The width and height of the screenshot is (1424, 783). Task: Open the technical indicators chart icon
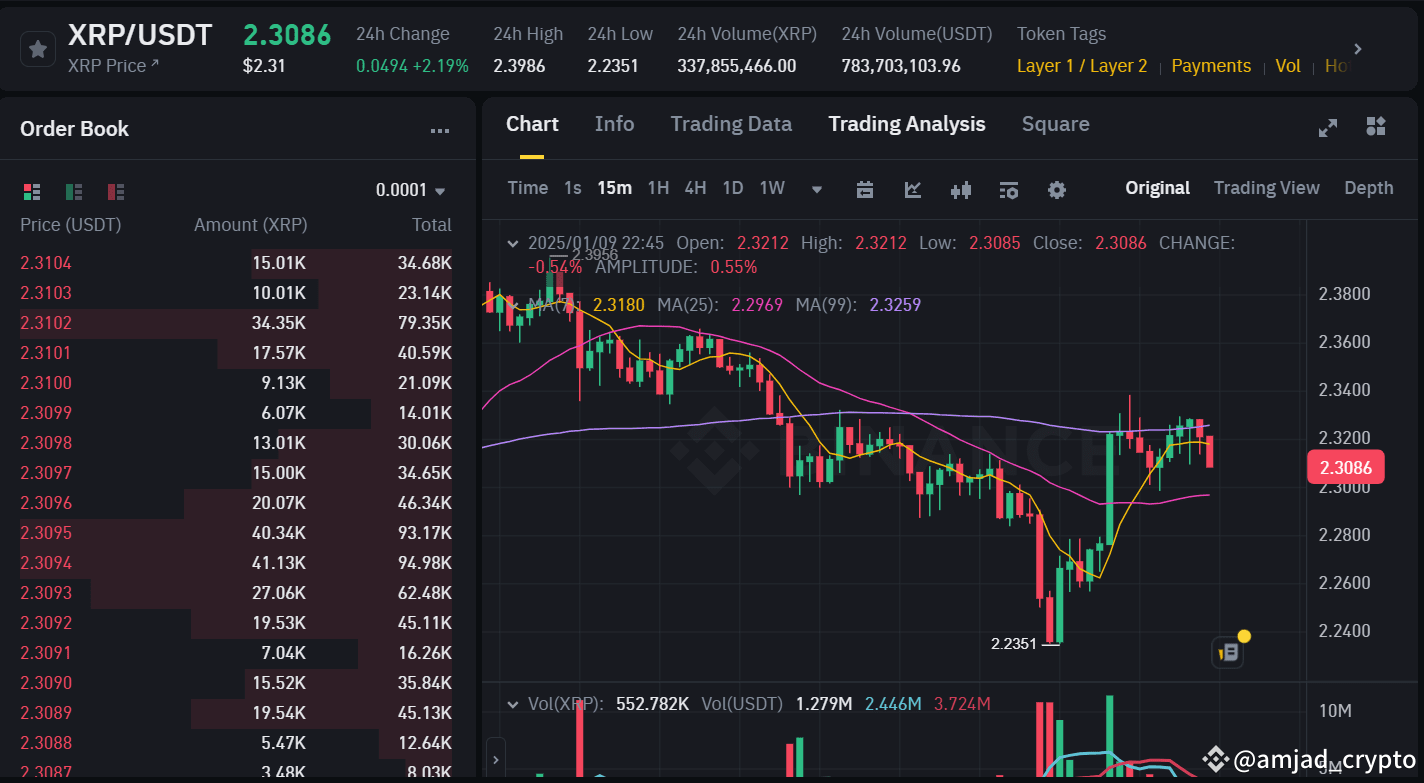[x=913, y=190]
